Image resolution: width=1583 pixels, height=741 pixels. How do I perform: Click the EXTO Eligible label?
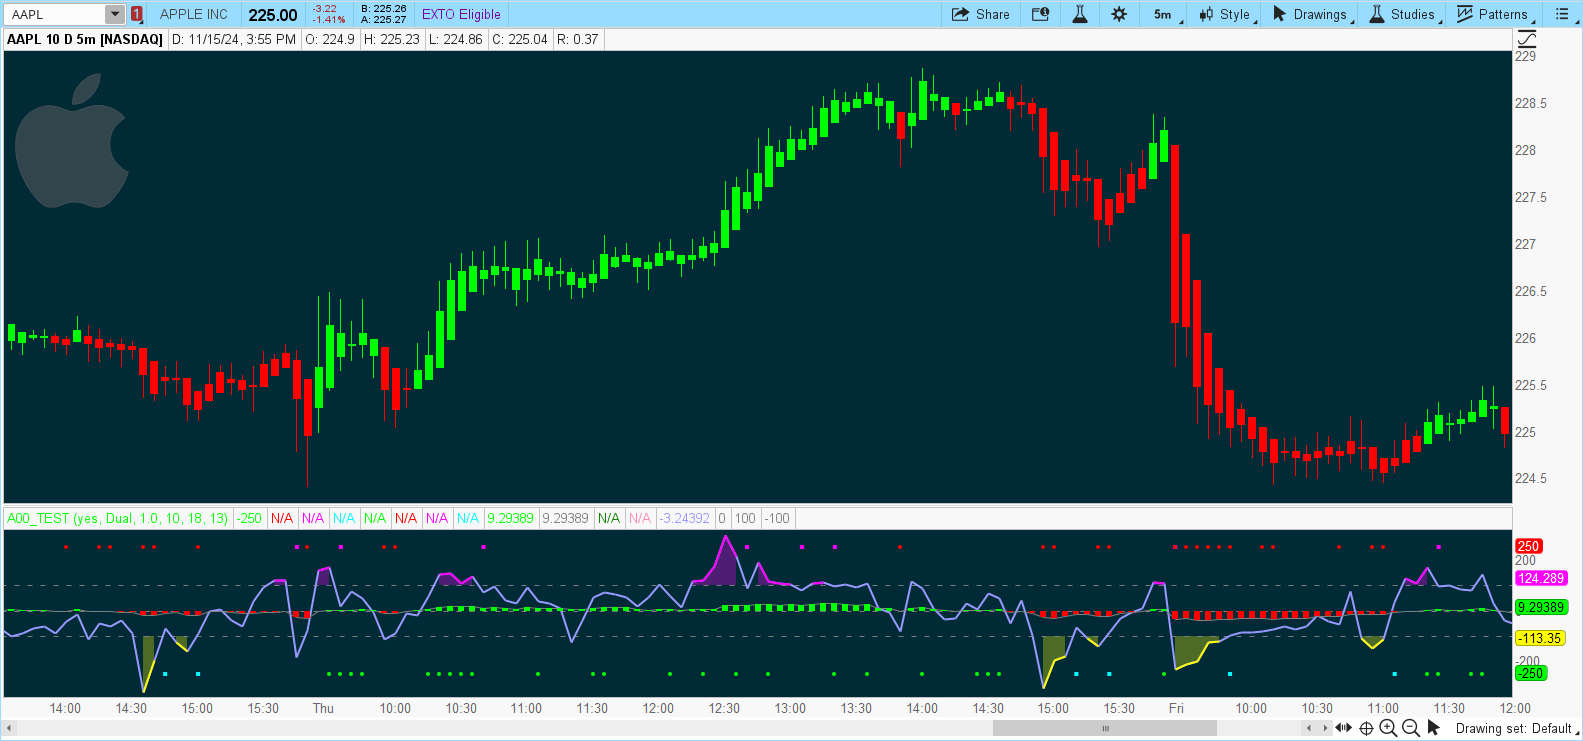(x=461, y=14)
